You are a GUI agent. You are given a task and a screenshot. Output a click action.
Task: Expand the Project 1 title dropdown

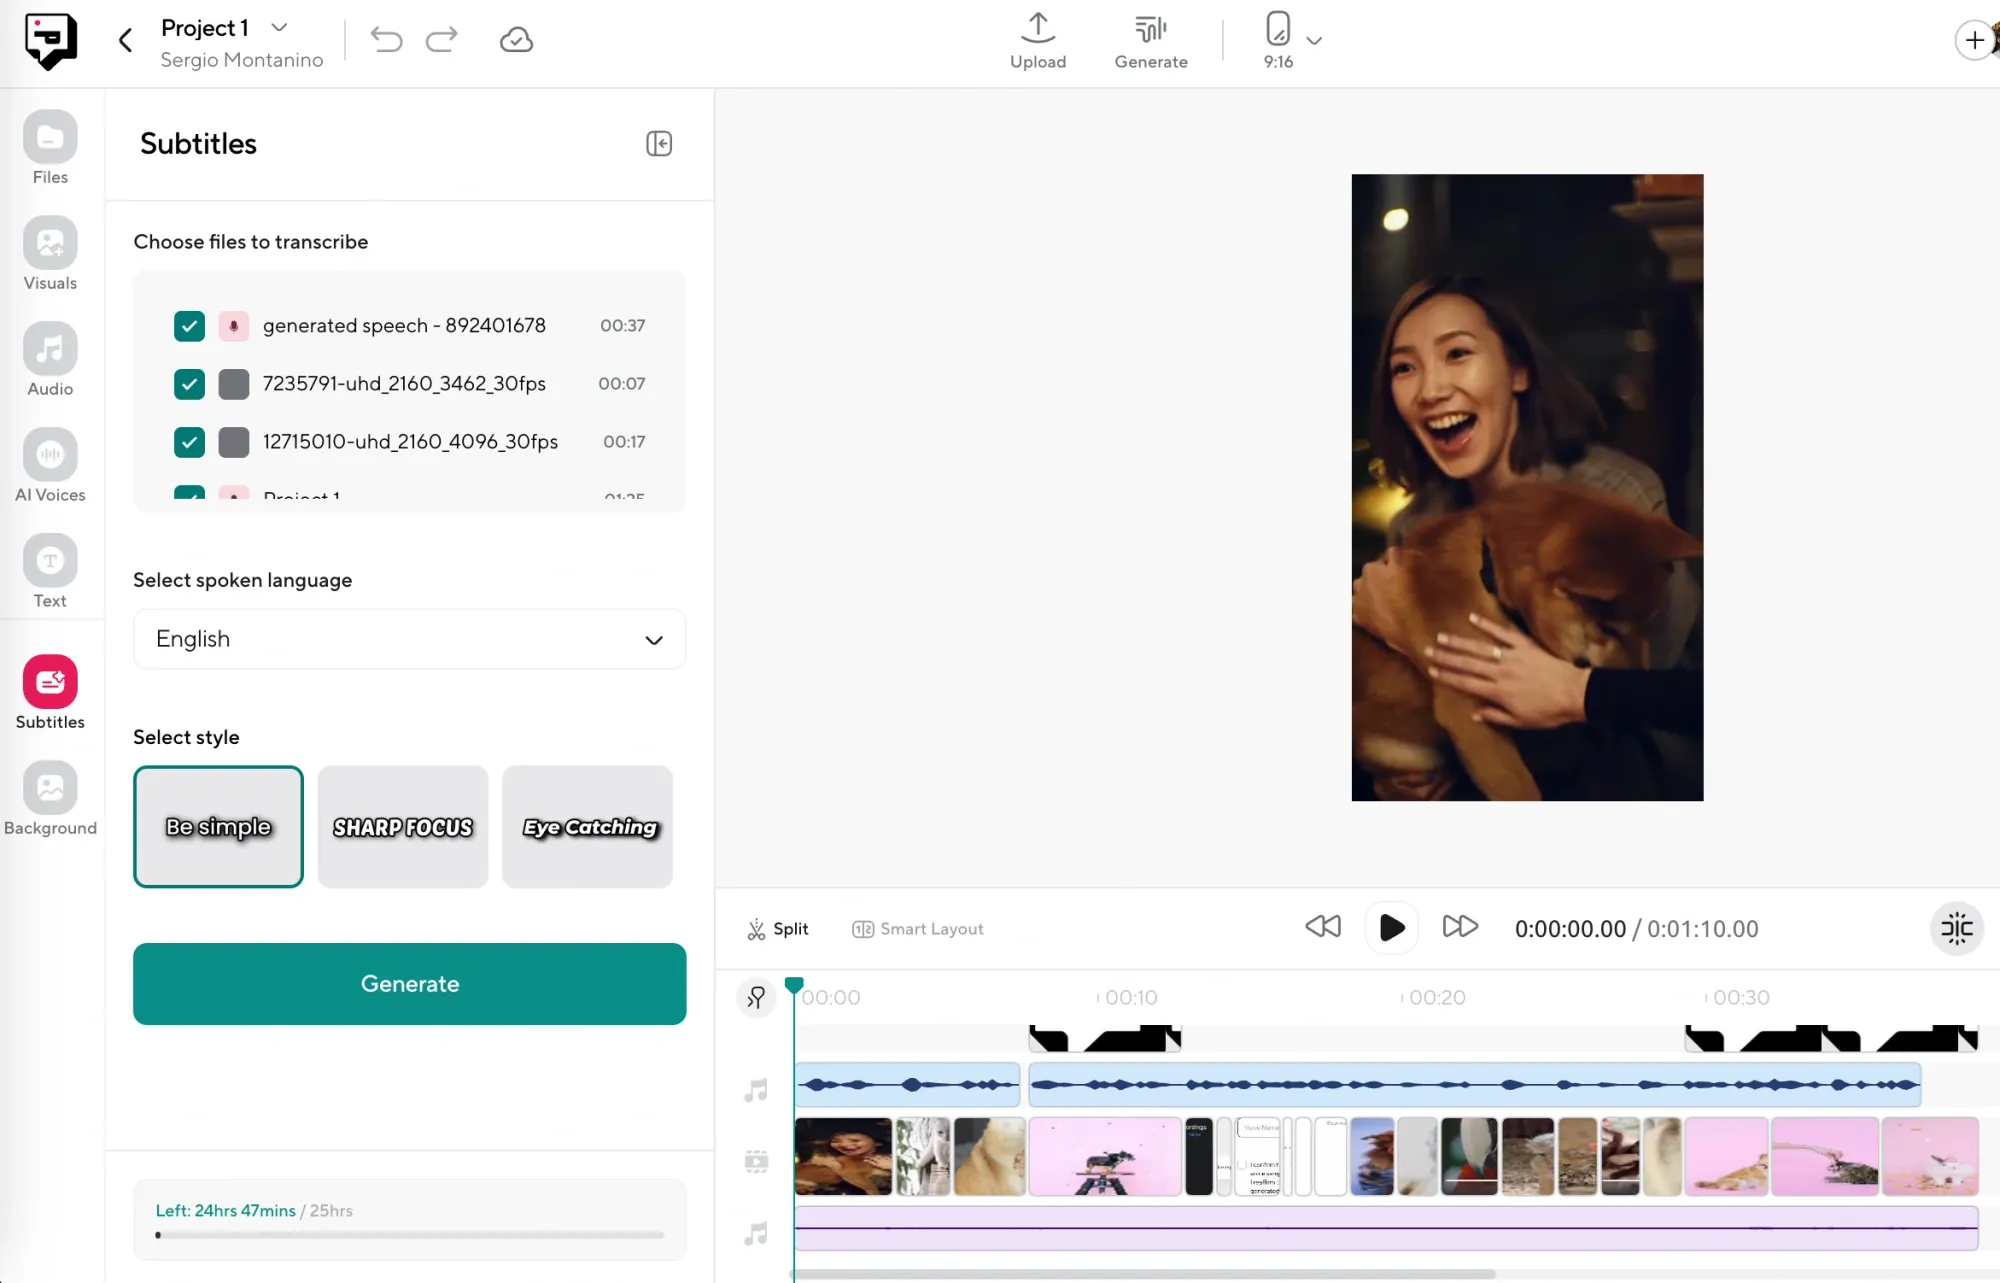coord(278,27)
